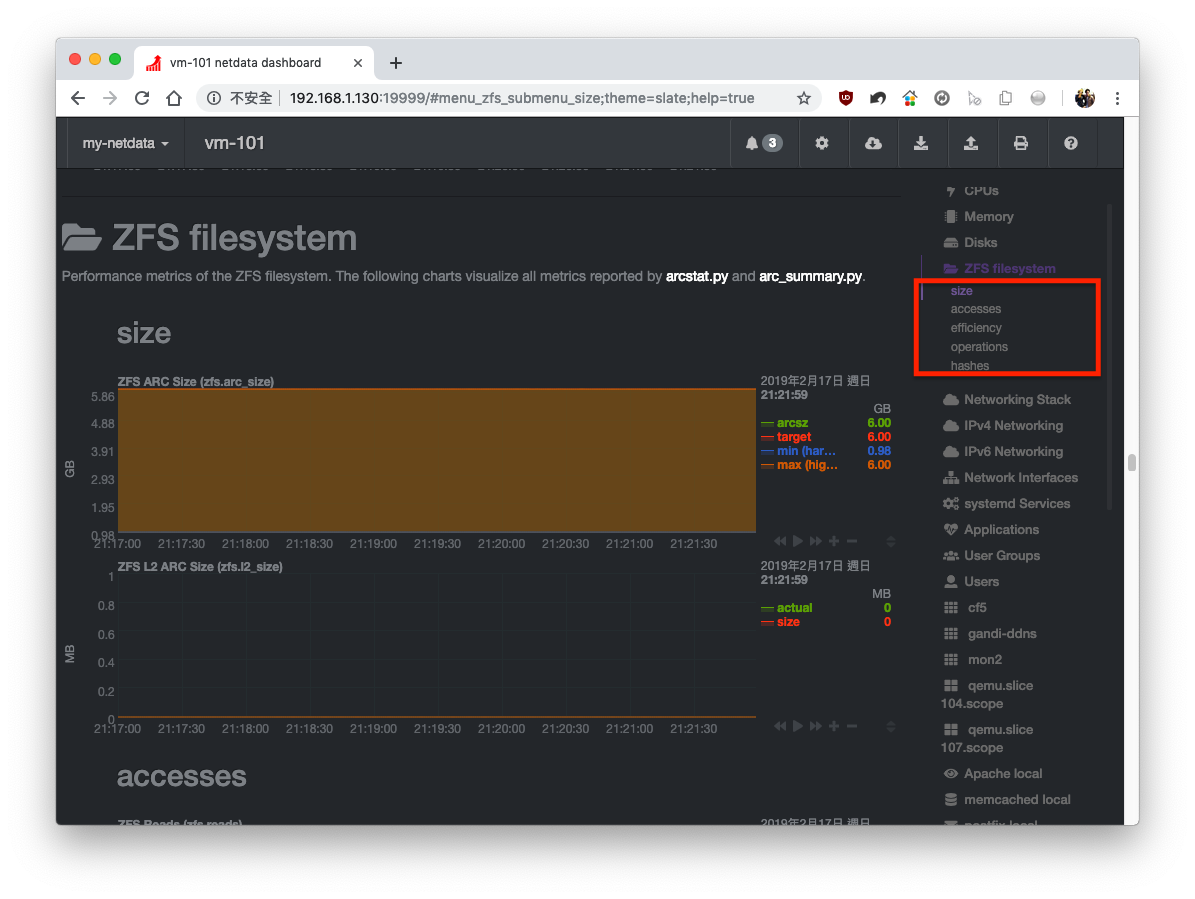Screen dimensions: 1195x899
Task: Click the cloud download update icon
Action: 873,143
